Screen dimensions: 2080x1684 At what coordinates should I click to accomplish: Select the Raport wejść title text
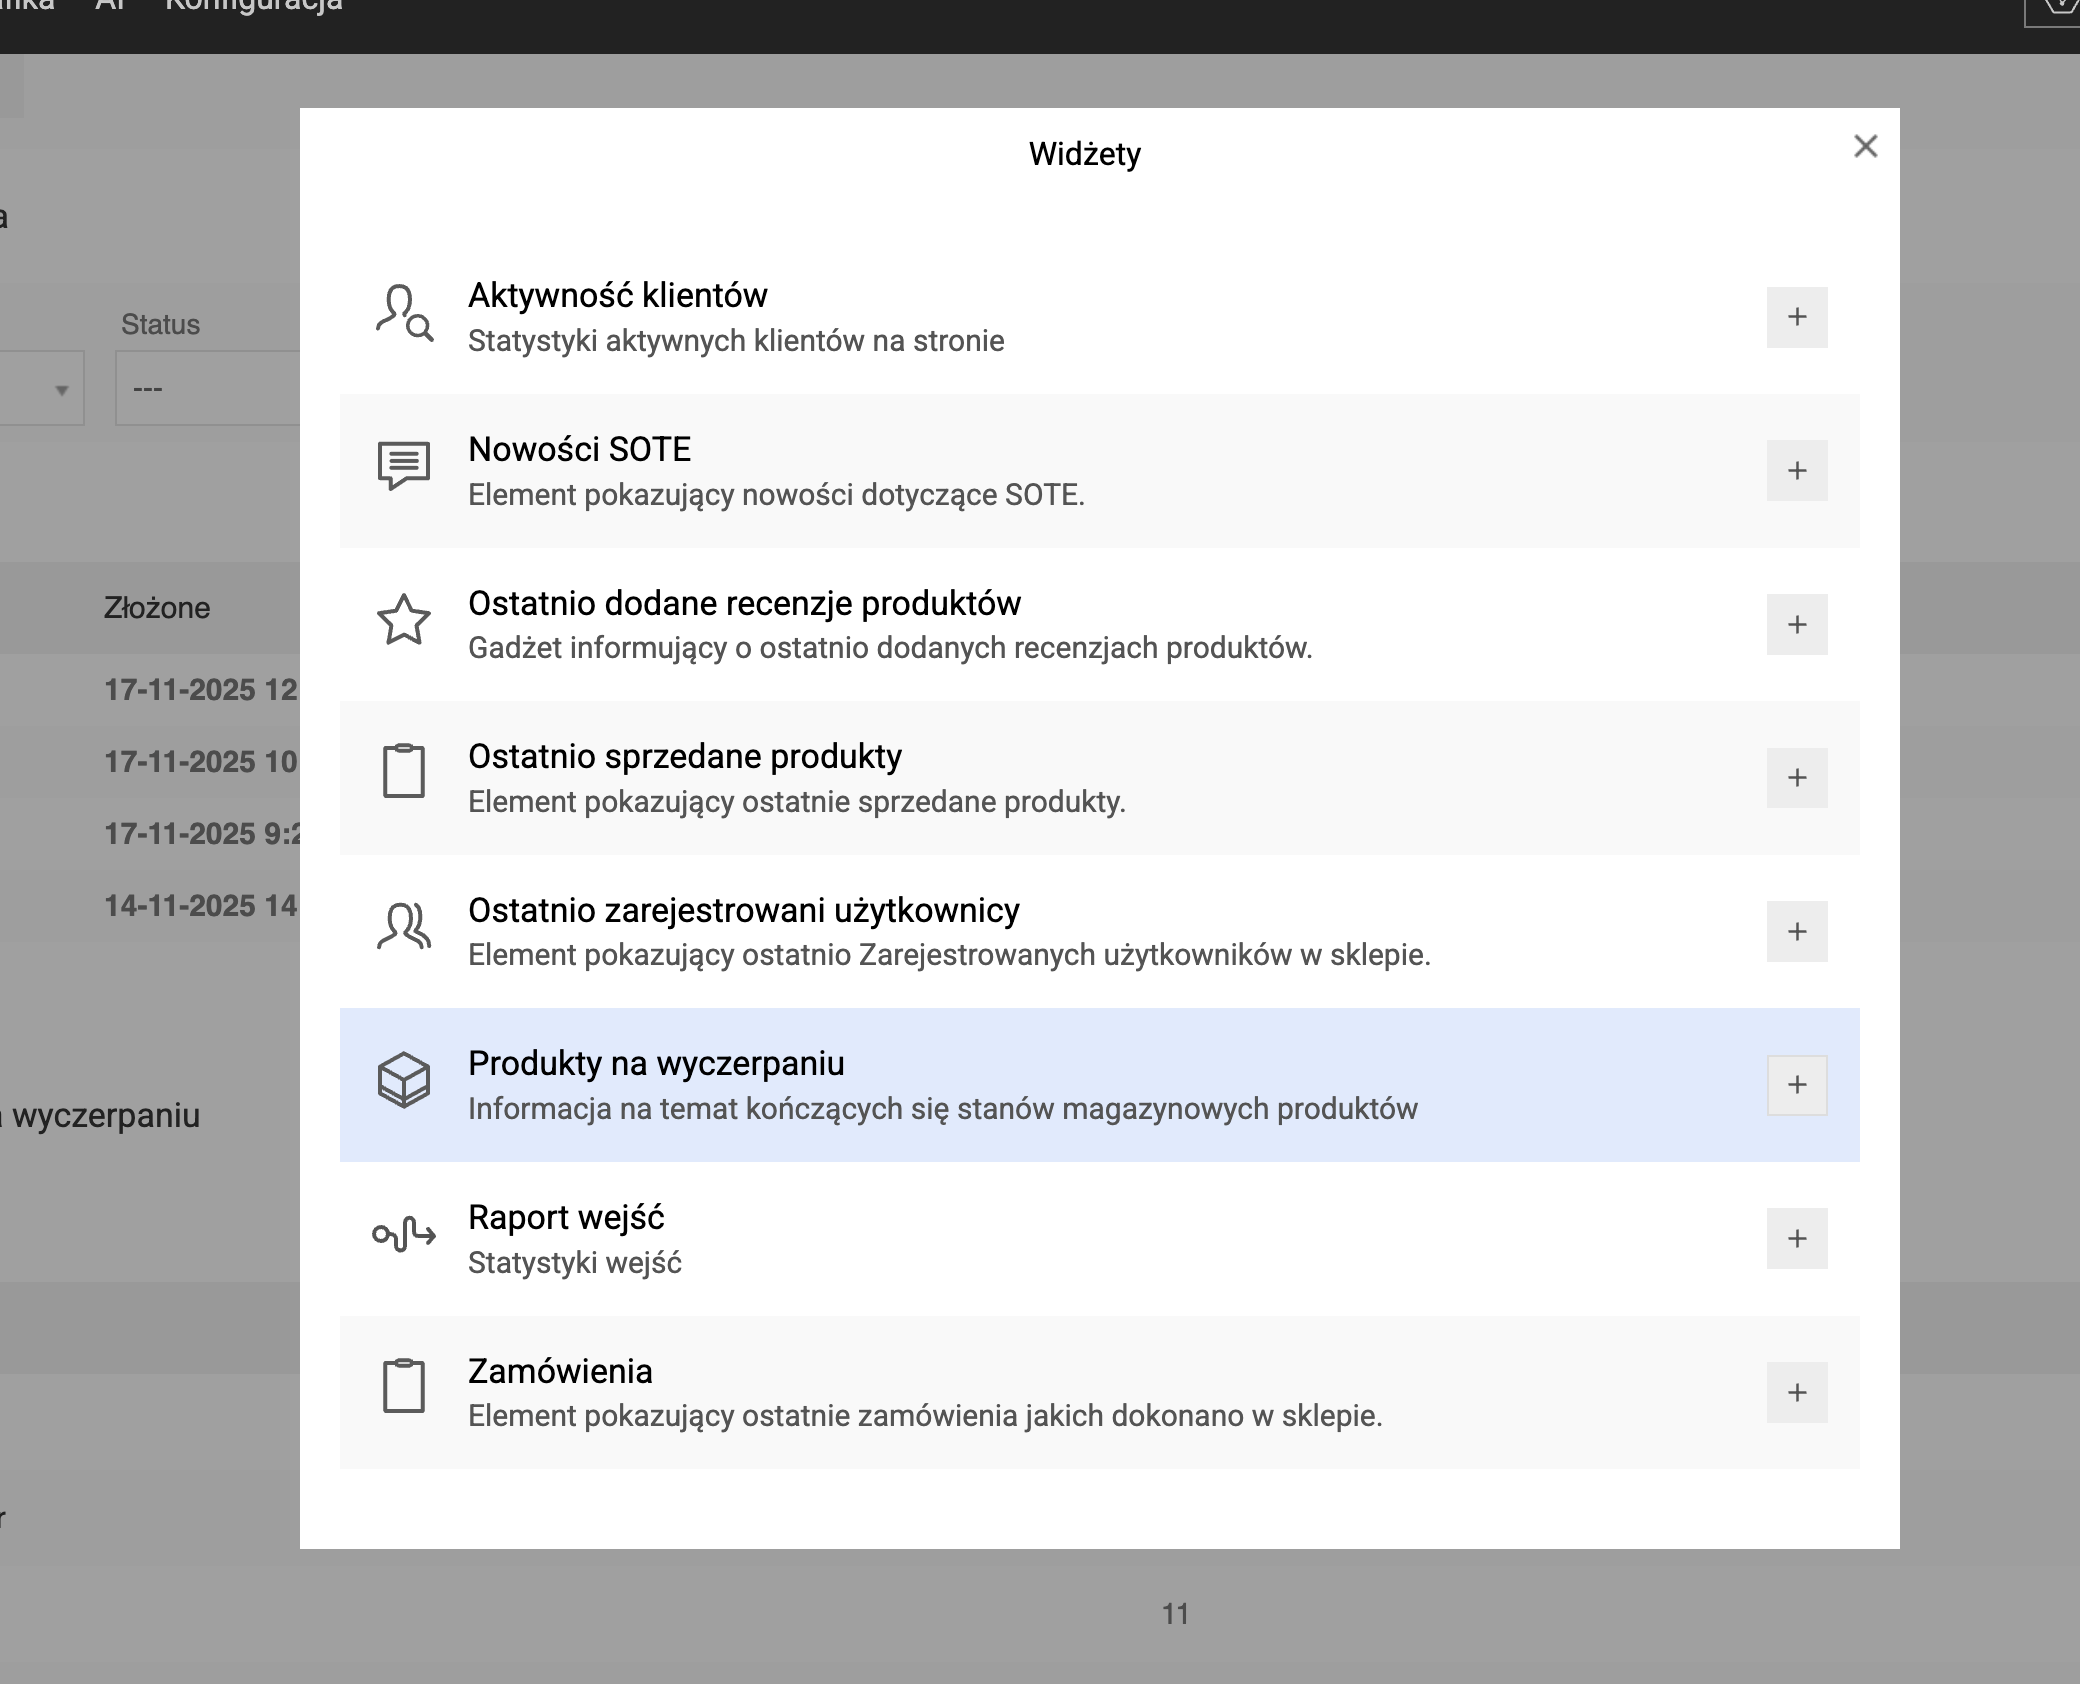pos(566,1217)
